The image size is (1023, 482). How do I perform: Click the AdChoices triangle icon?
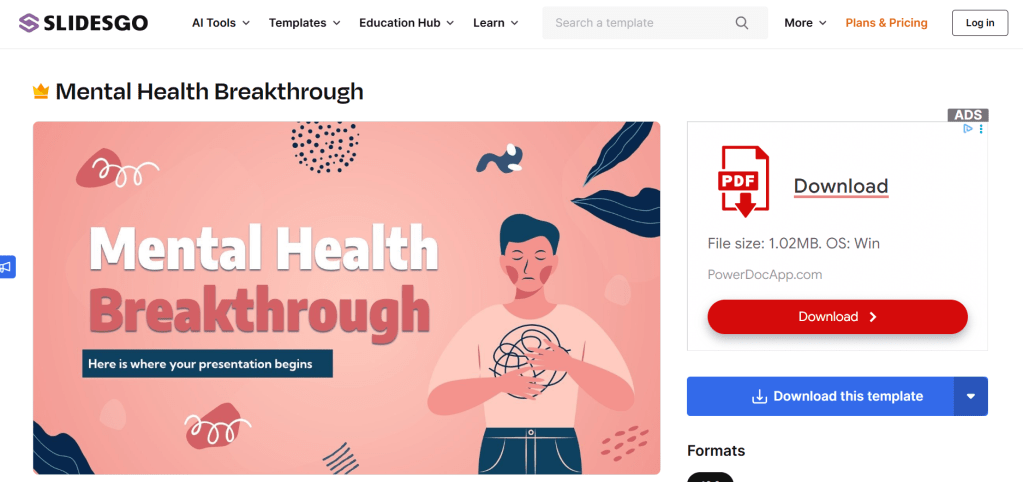969,129
